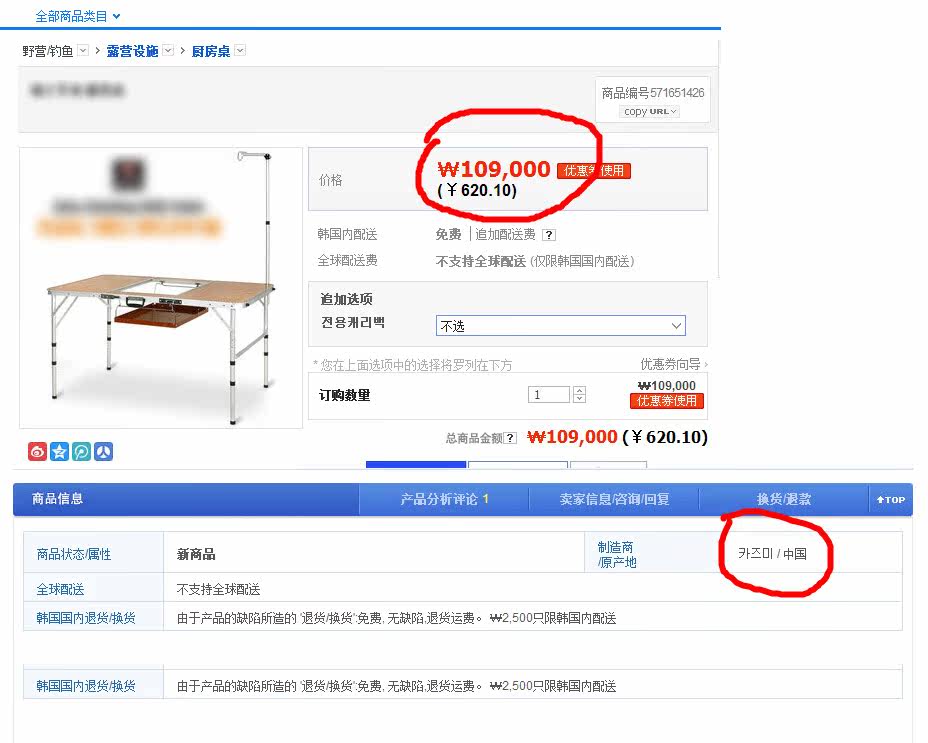Click the order quantity input field

point(549,394)
